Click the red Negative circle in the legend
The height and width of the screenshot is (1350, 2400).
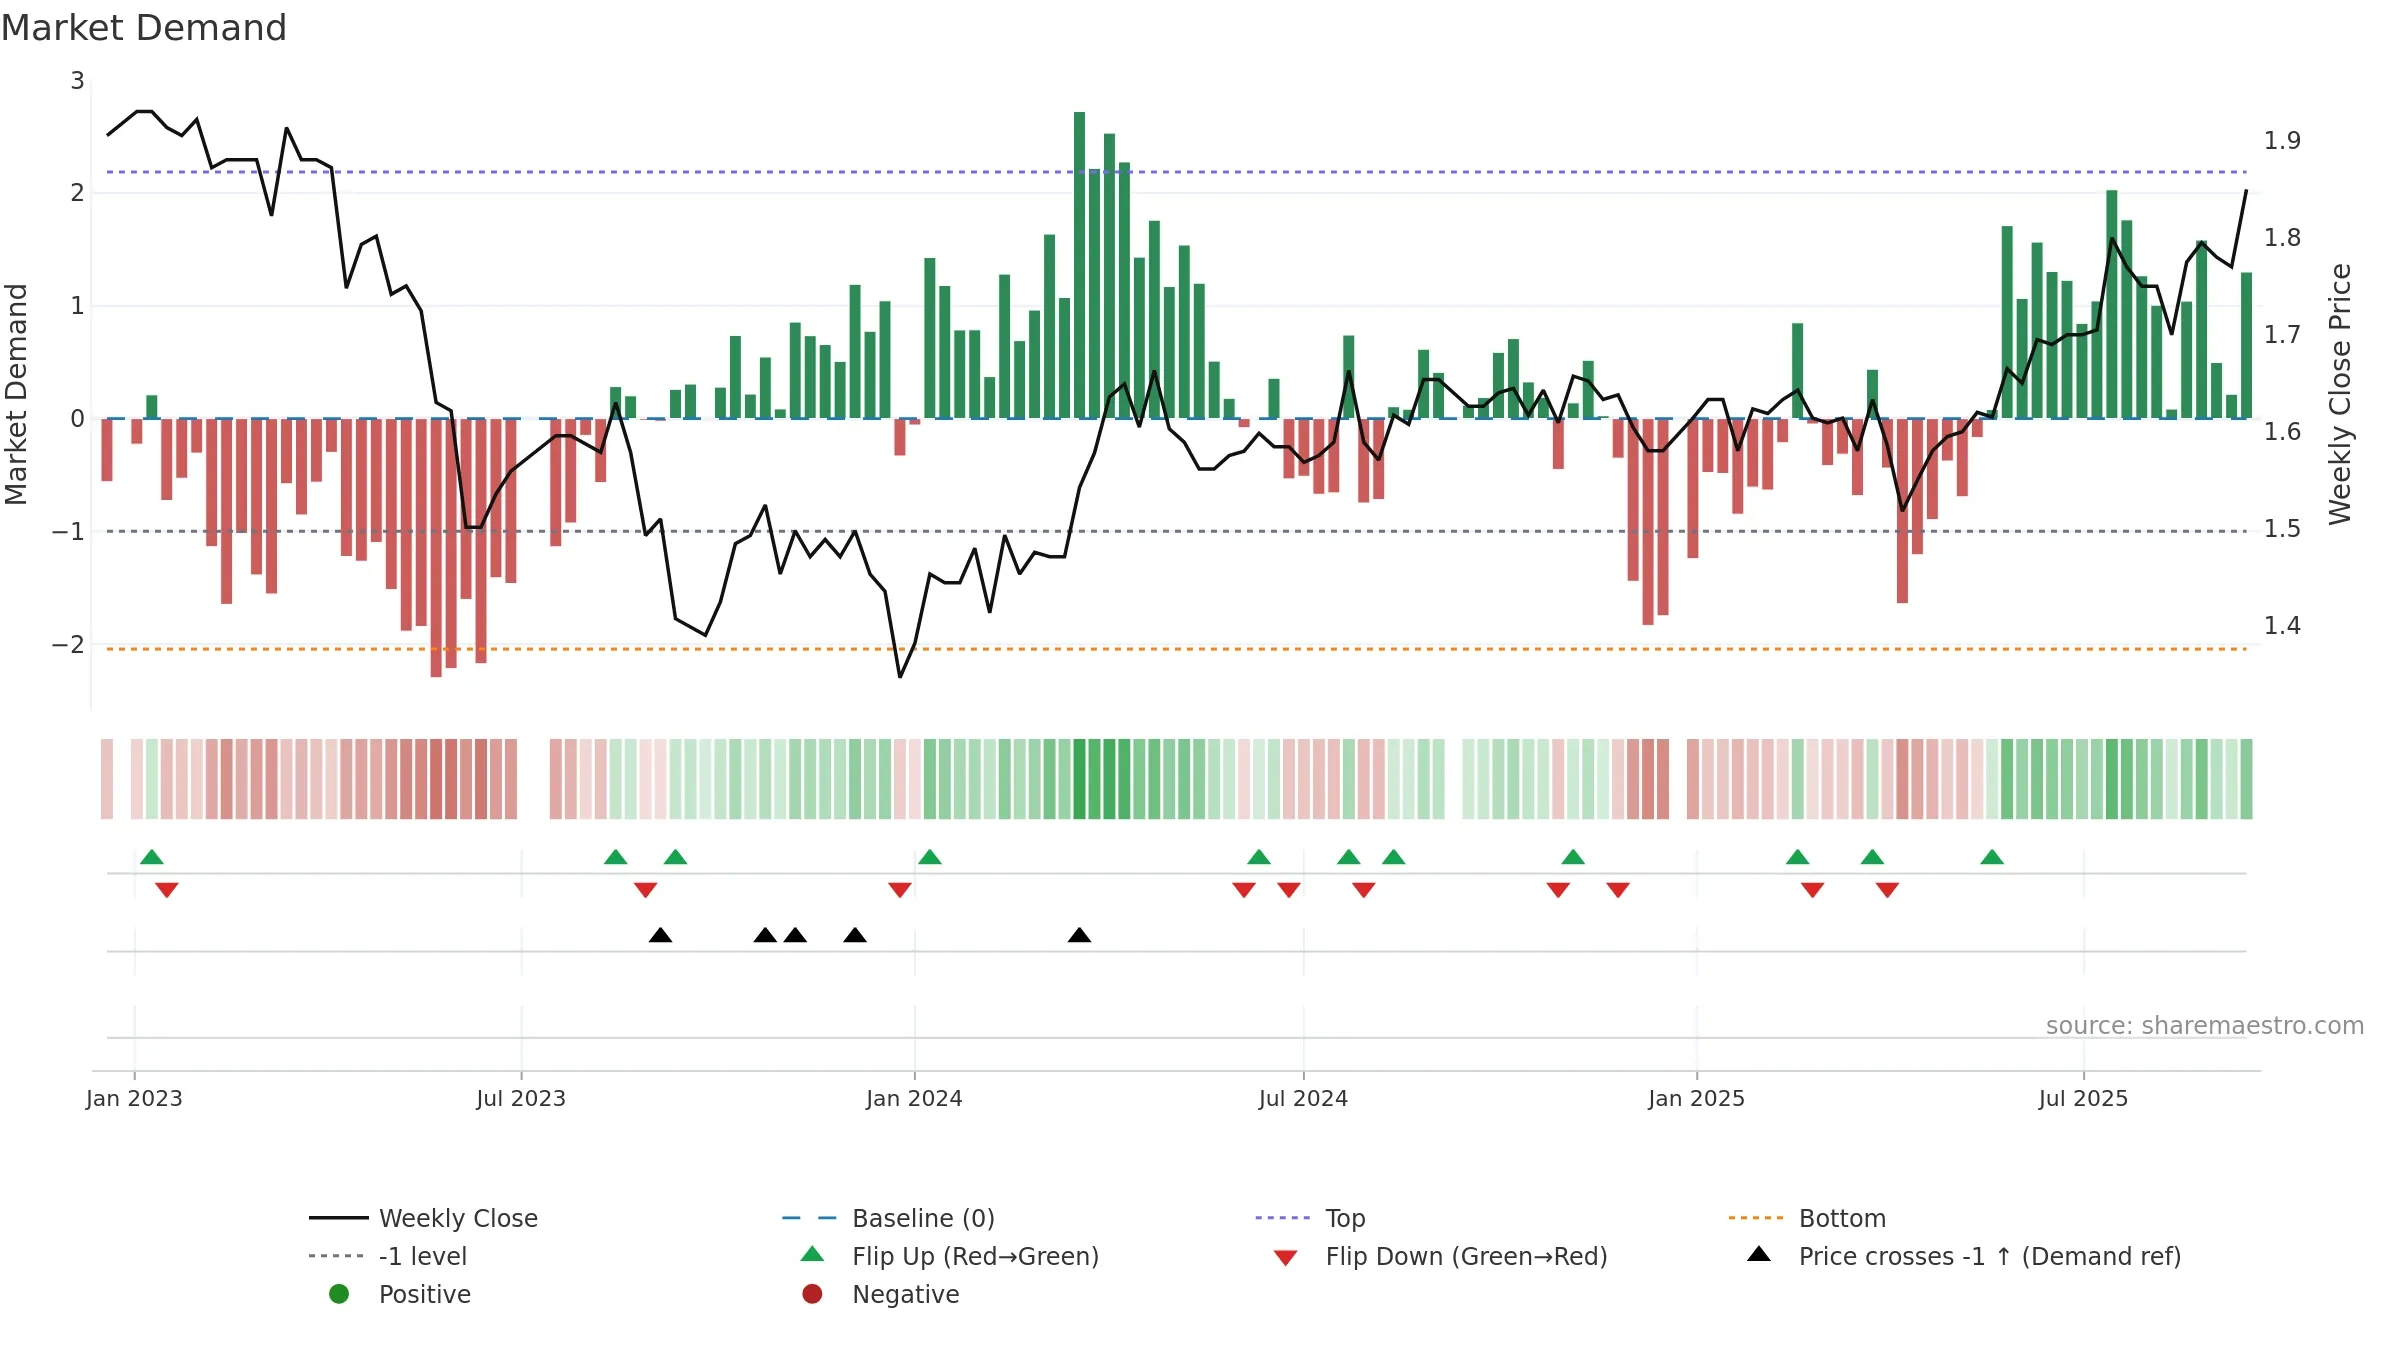pyautogui.click(x=813, y=1294)
